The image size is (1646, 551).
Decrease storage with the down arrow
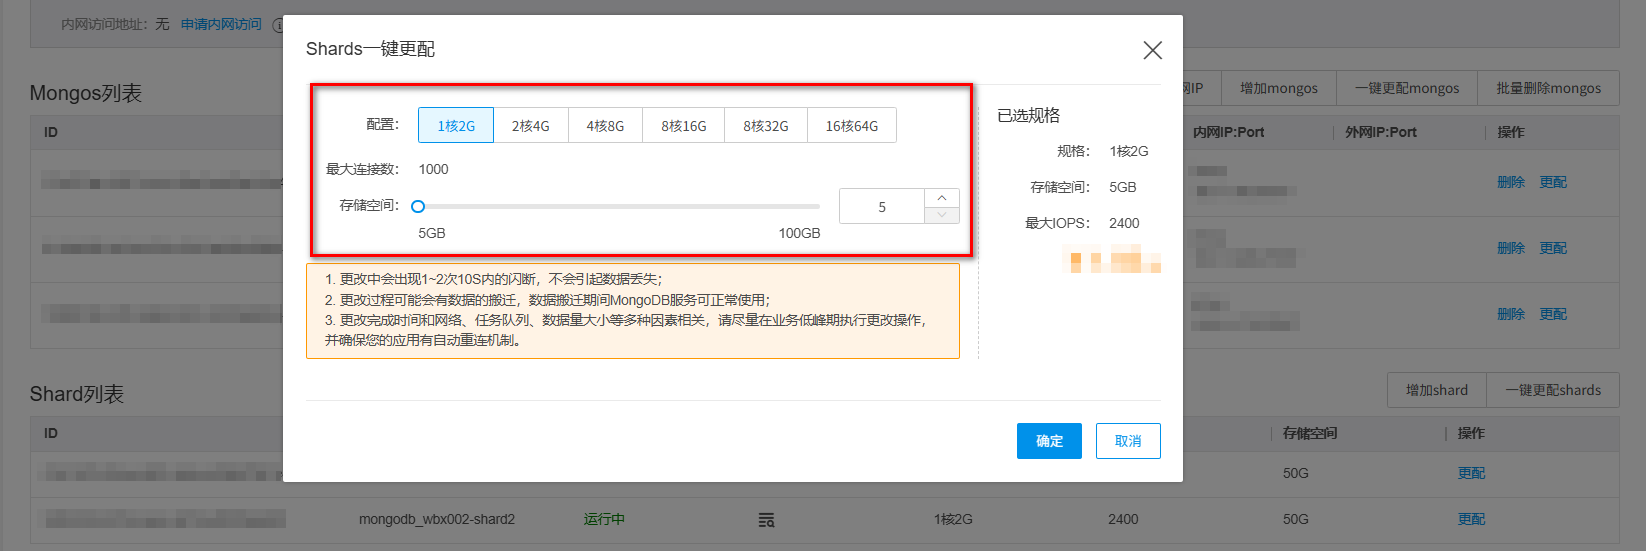[942, 215]
